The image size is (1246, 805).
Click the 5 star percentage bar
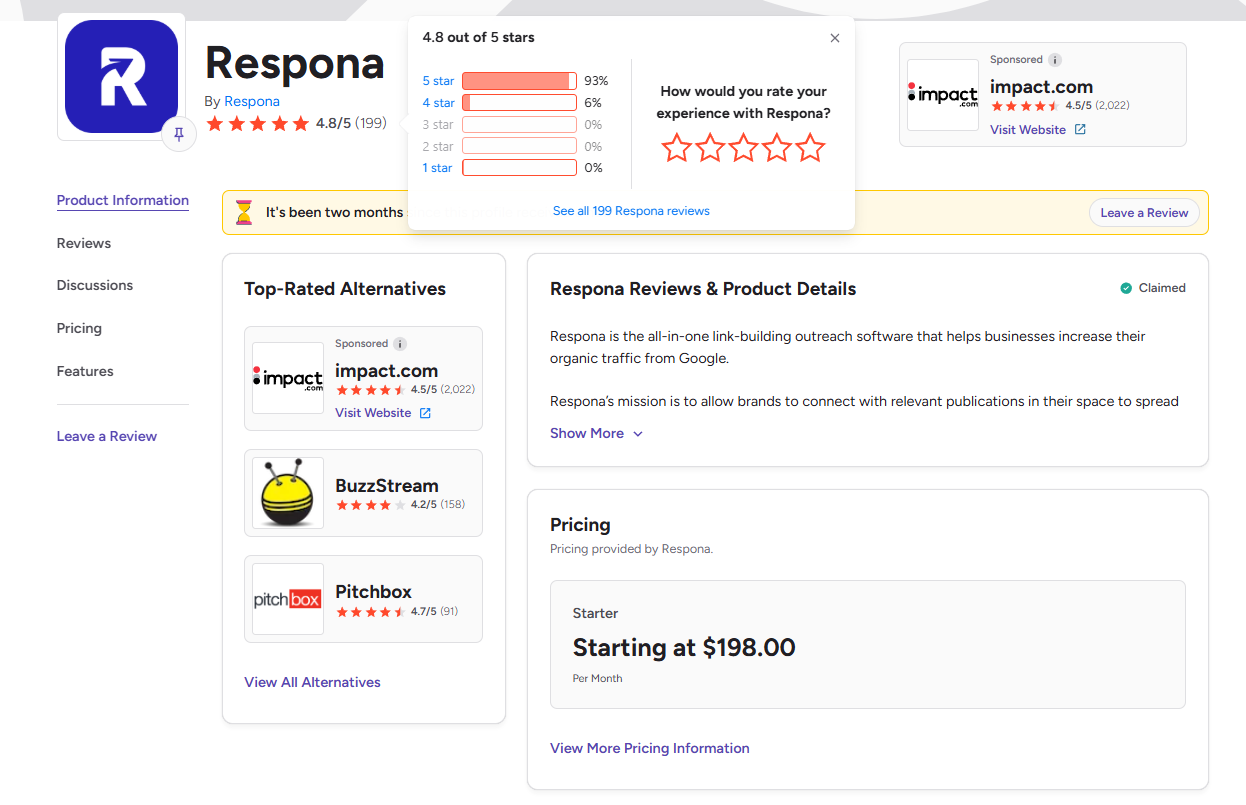pos(519,81)
